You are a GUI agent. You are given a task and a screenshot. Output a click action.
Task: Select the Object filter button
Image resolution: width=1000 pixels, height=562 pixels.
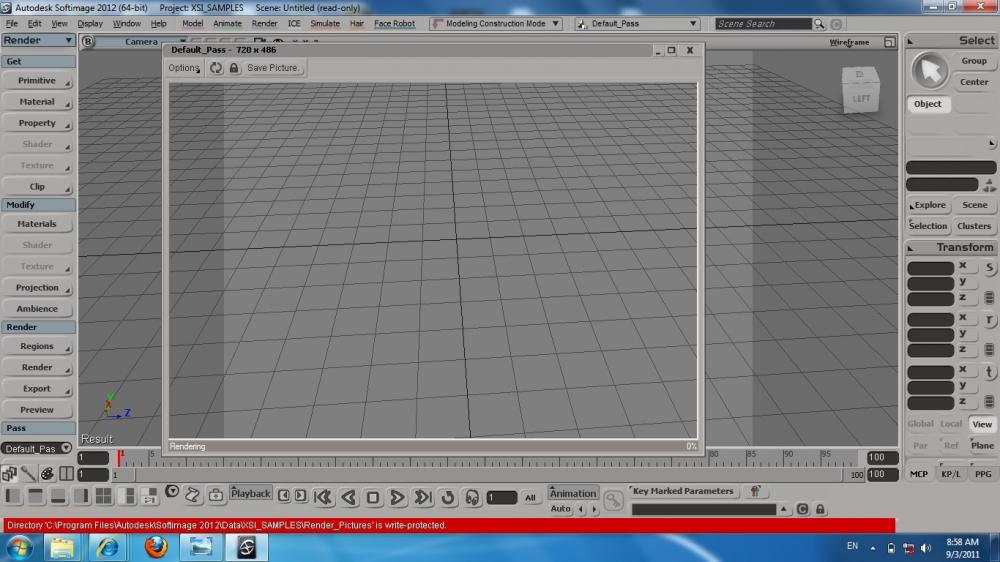928,104
